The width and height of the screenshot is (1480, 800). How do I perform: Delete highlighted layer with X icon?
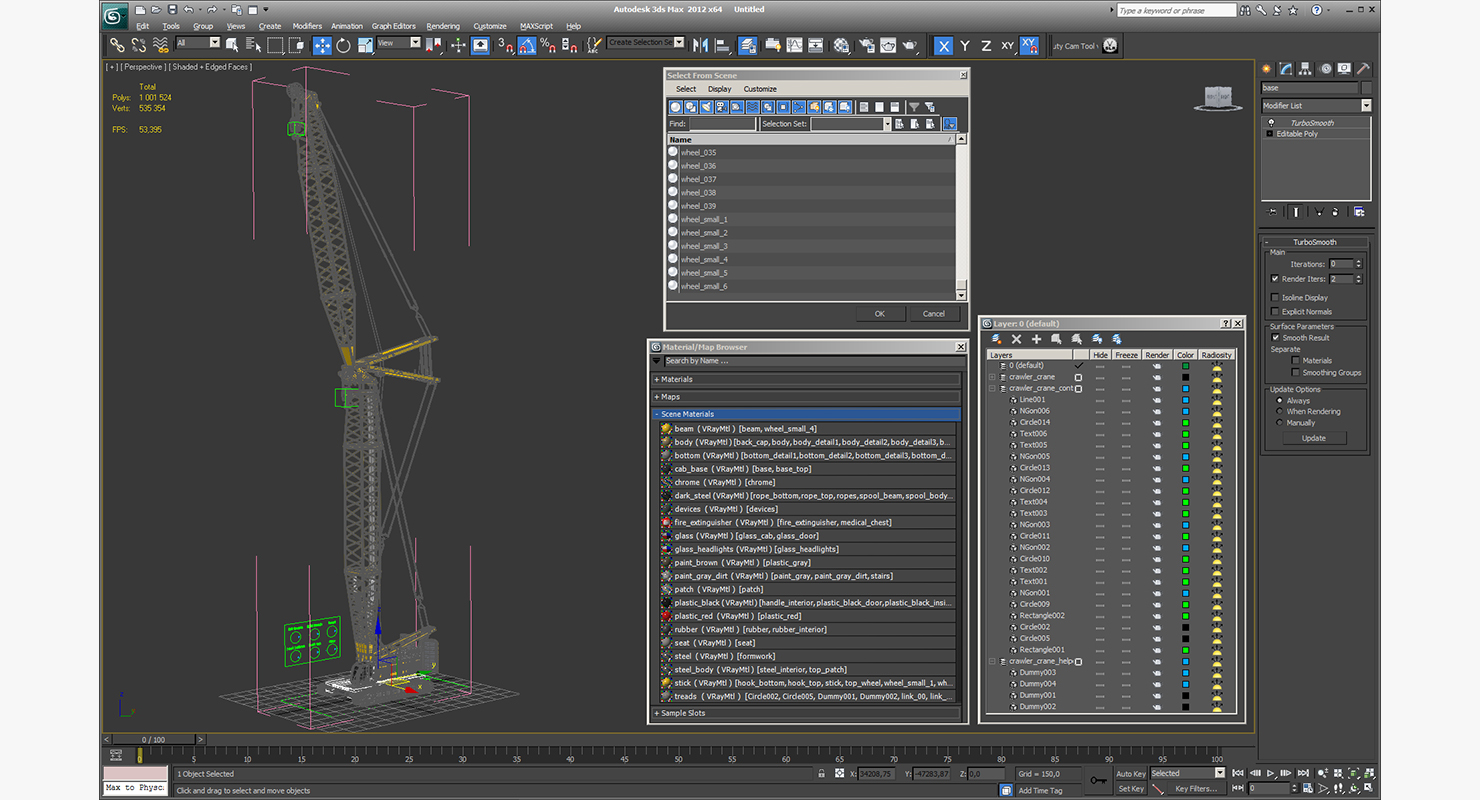coord(1016,340)
